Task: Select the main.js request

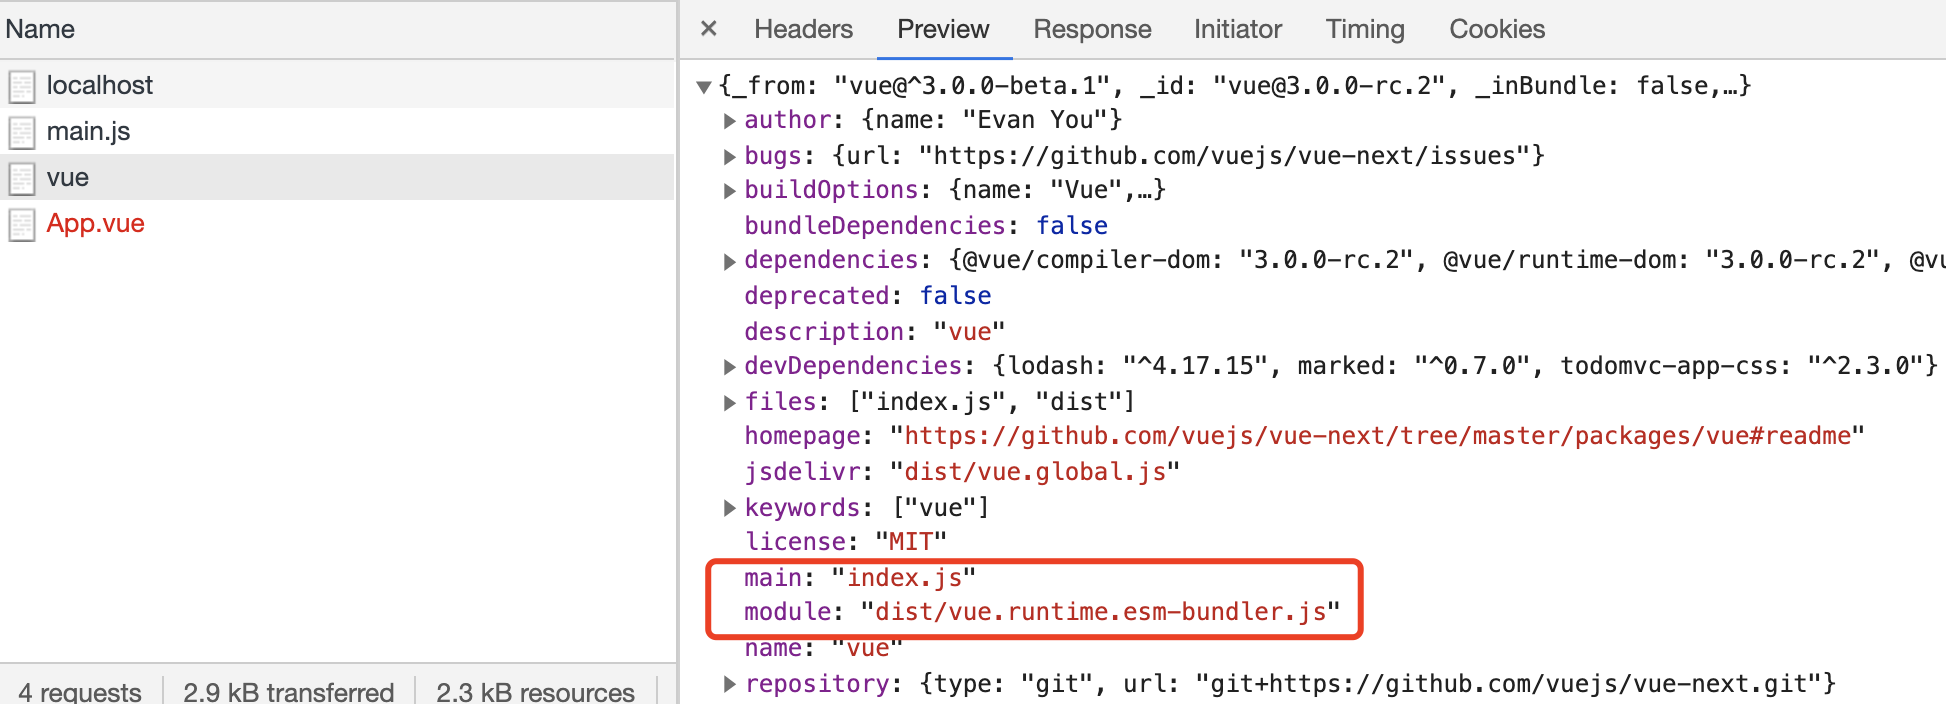Action: [x=338, y=131]
